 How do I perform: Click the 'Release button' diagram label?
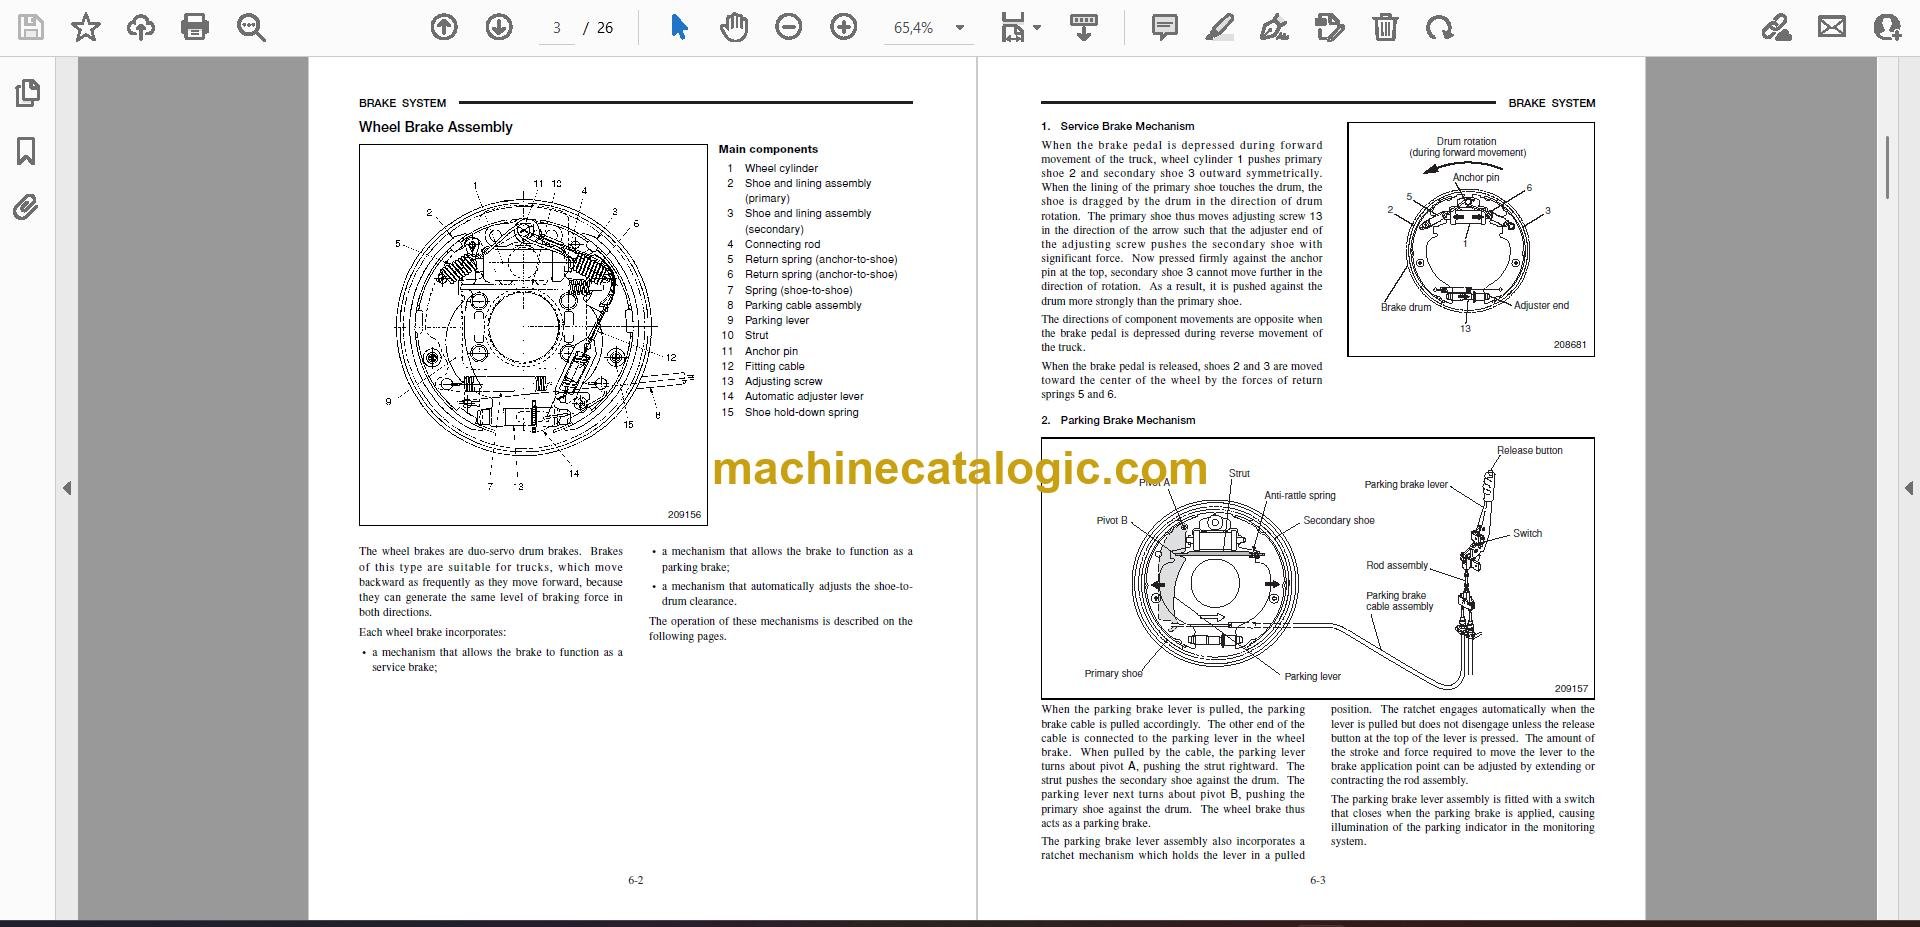click(1529, 450)
